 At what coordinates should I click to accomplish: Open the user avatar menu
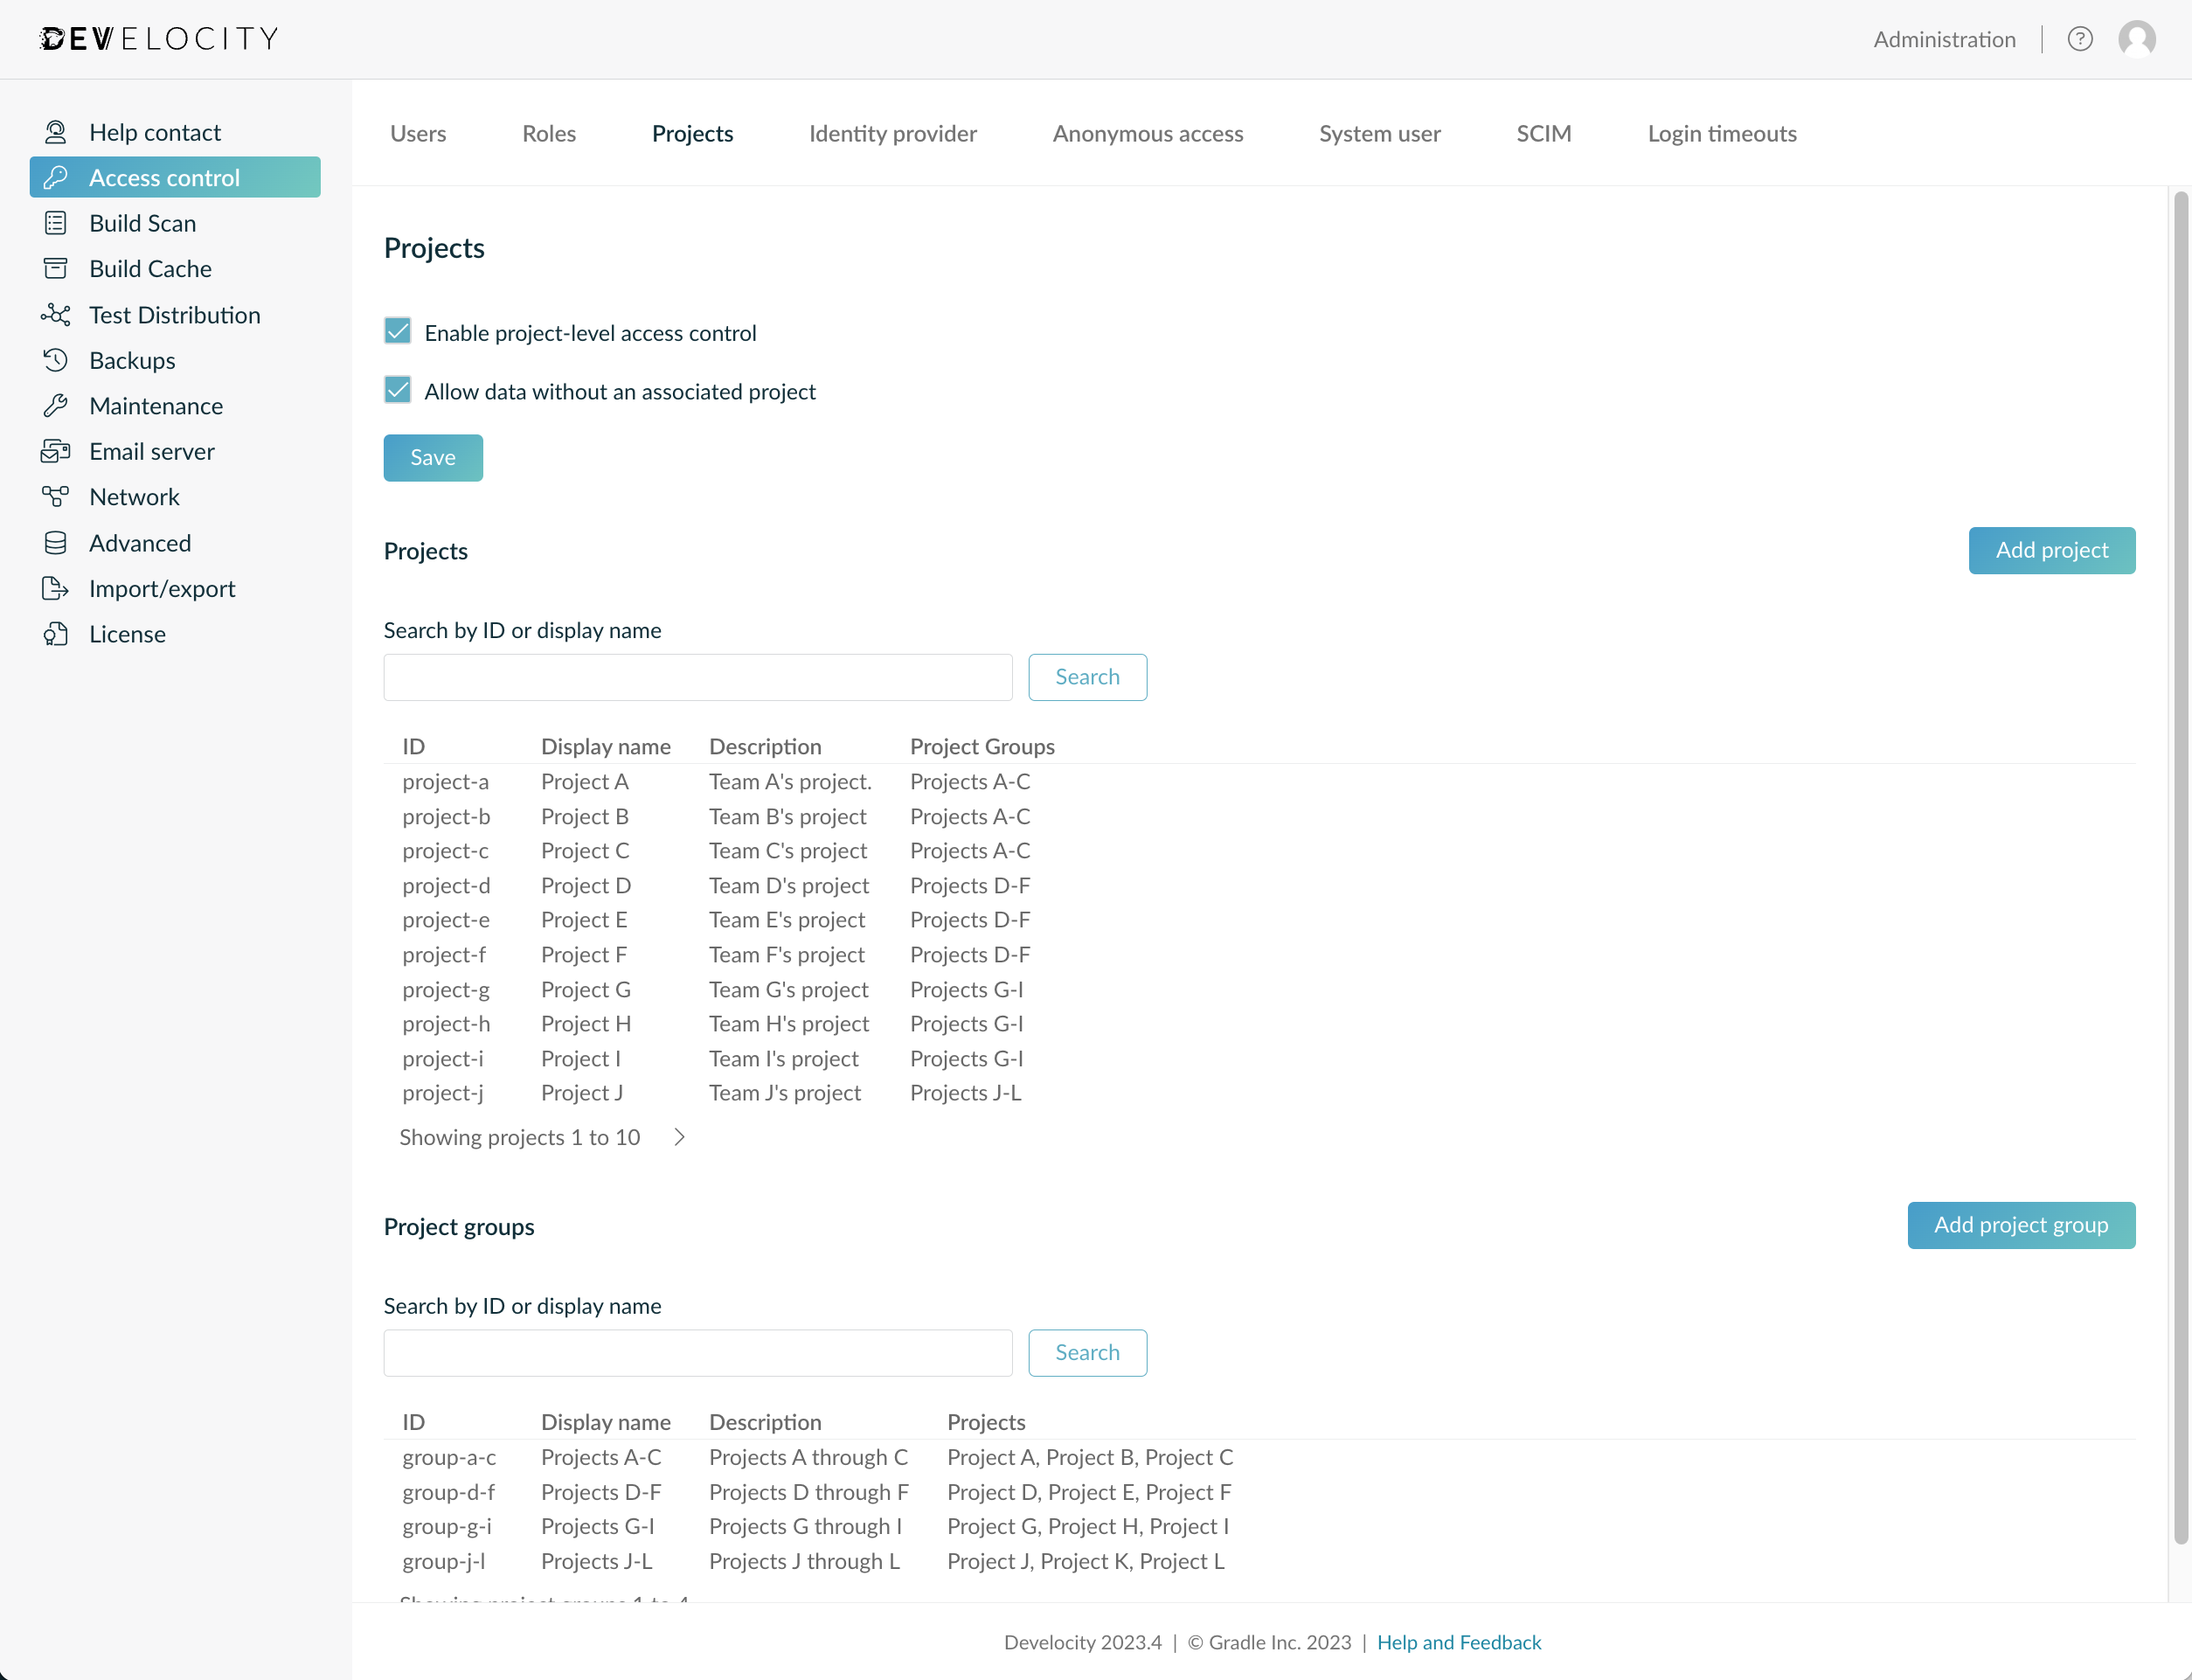[x=2138, y=39]
